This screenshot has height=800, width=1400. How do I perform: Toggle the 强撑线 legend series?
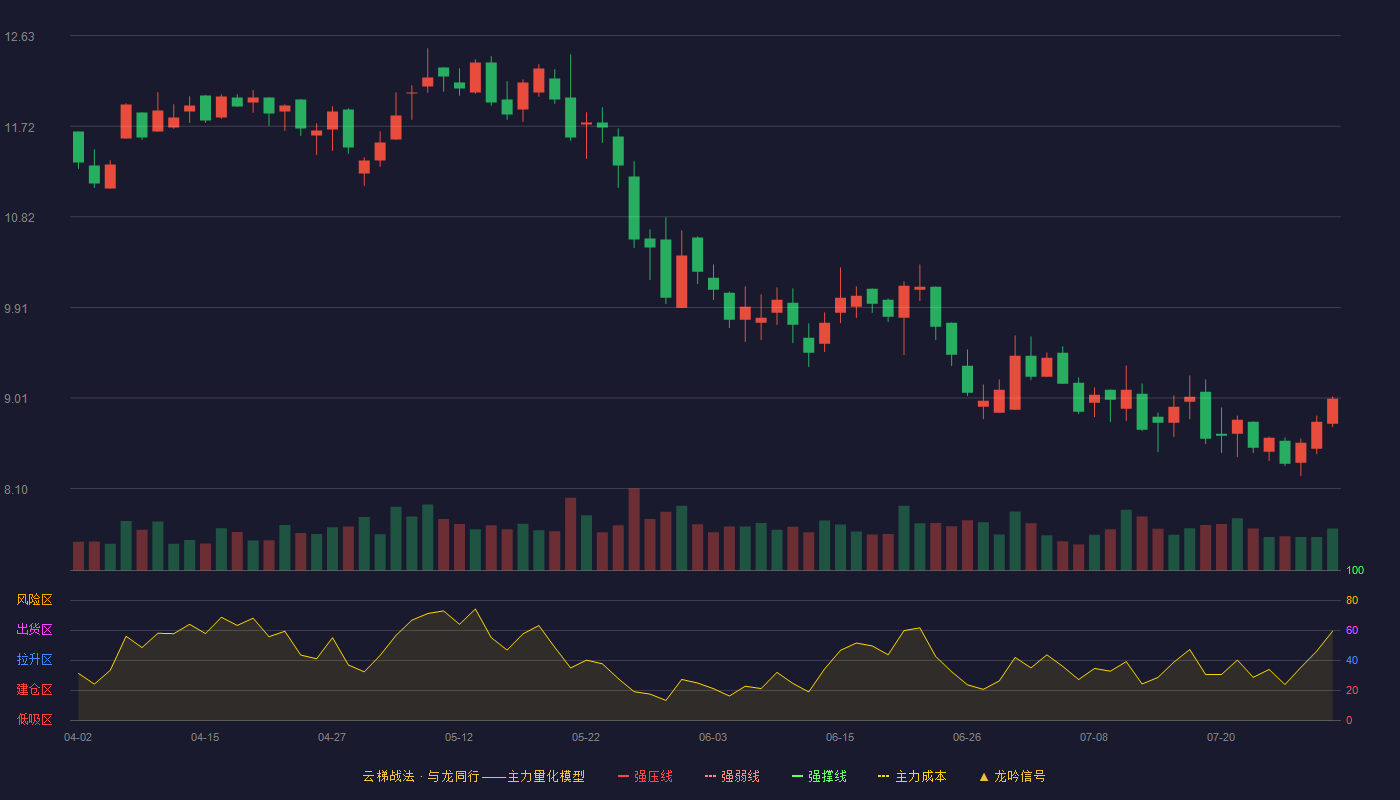click(819, 776)
